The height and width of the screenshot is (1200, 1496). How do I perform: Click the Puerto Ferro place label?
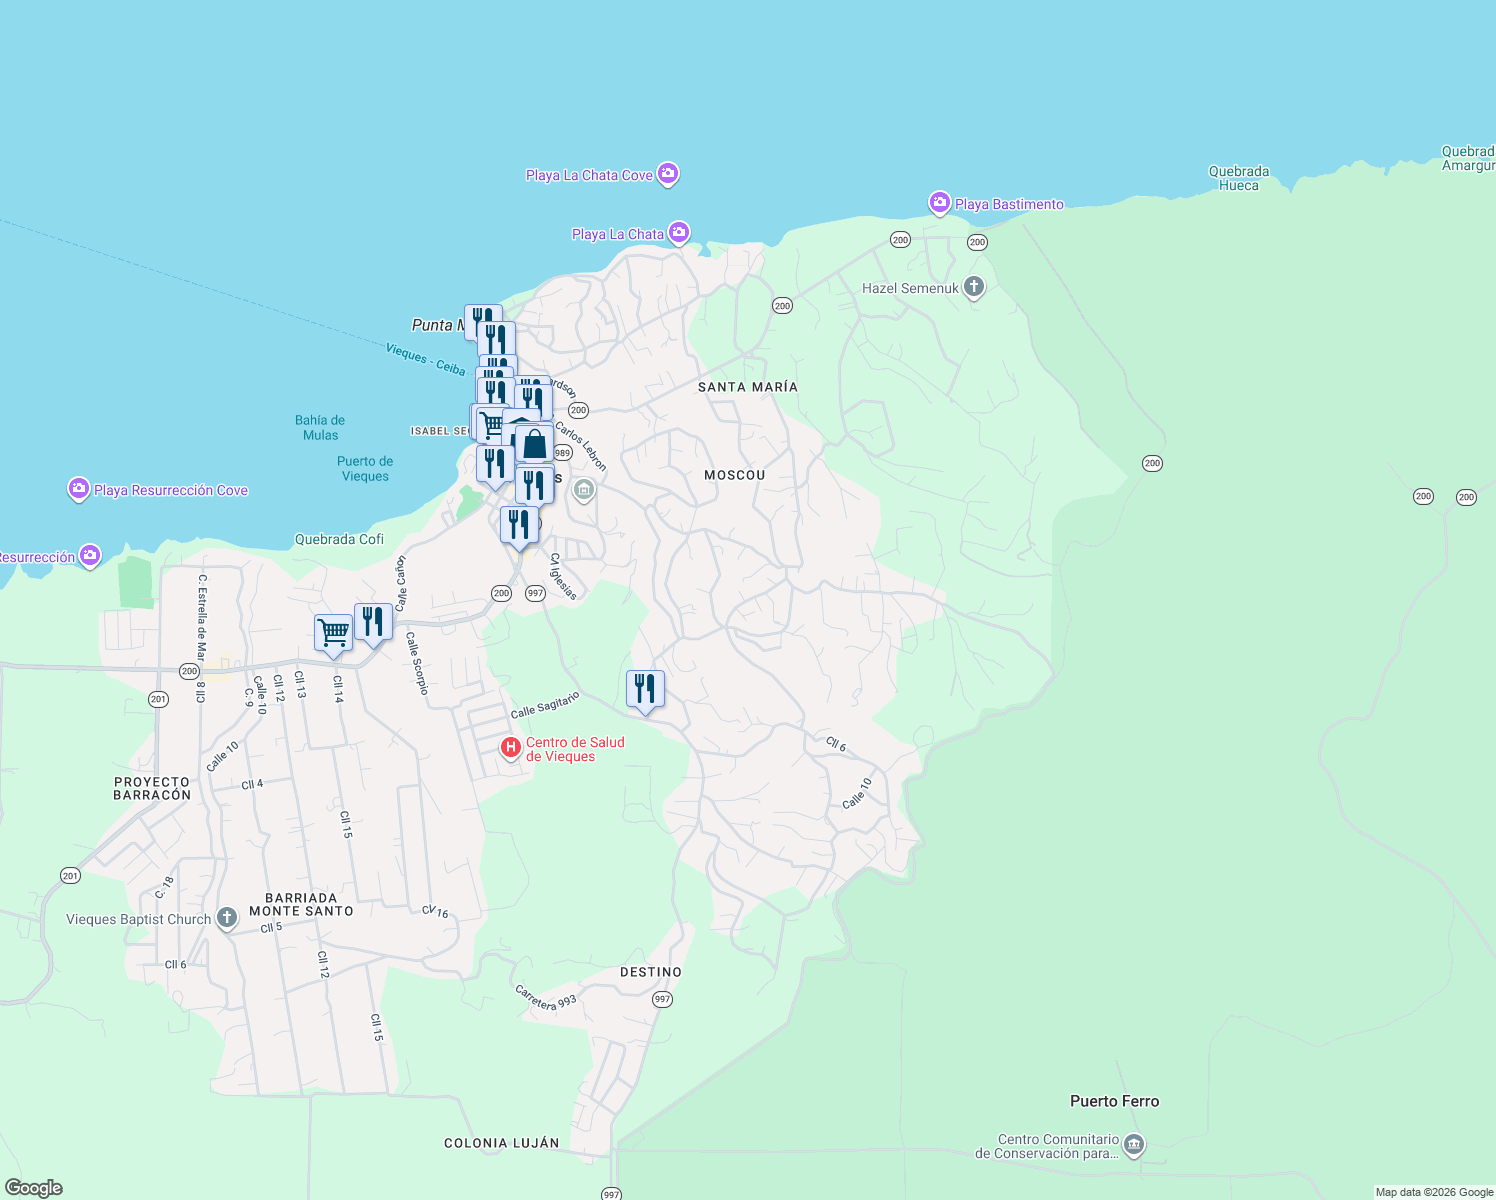1114,1101
